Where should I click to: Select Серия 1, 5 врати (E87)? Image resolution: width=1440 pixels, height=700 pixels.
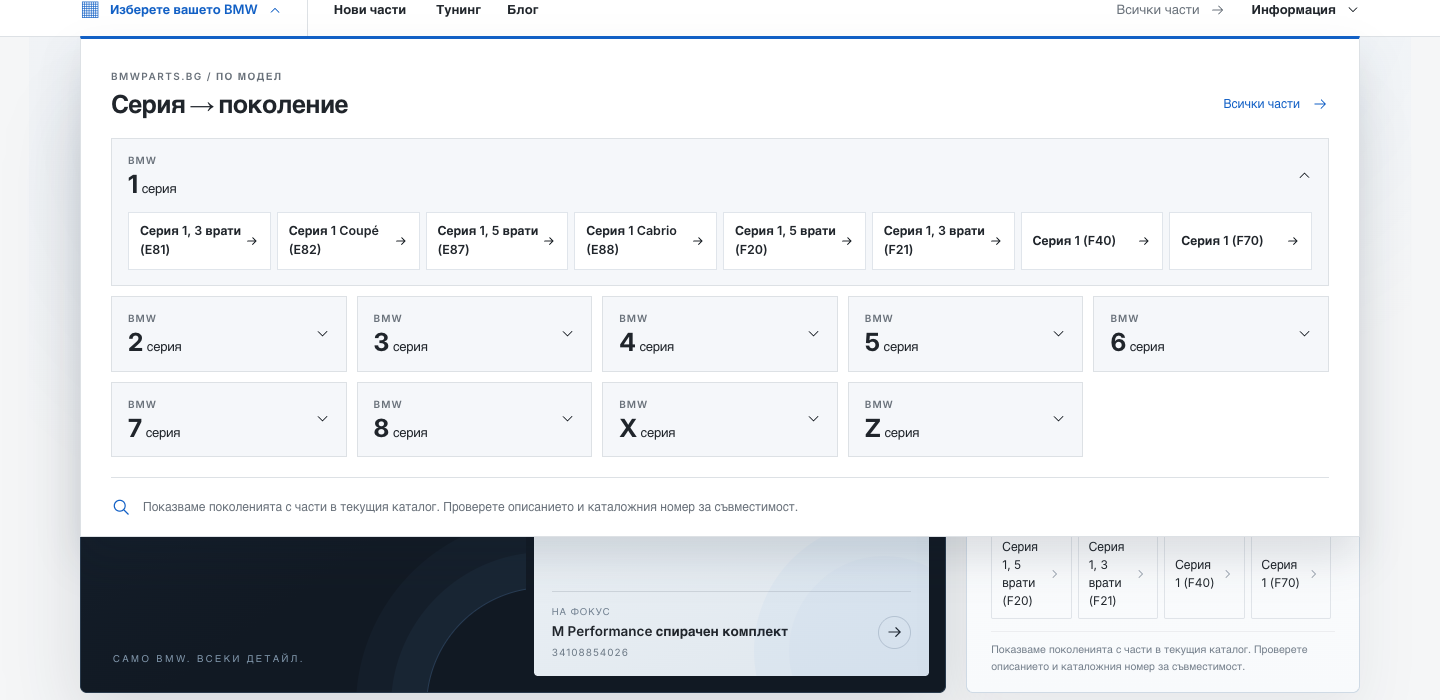(x=497, y=241)
